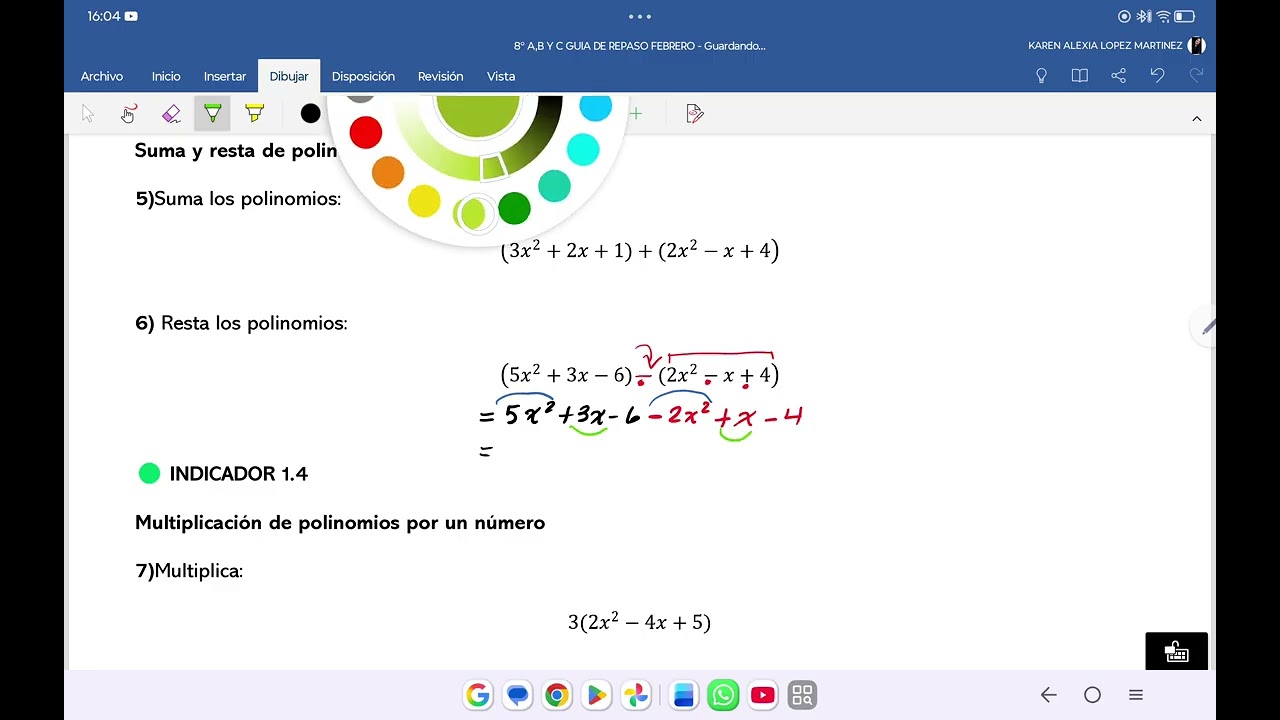Viewport: 1280px width, 720px height.
Task: Click the heading 'INDICADOR 1.4'
Action: pos(238,474)
